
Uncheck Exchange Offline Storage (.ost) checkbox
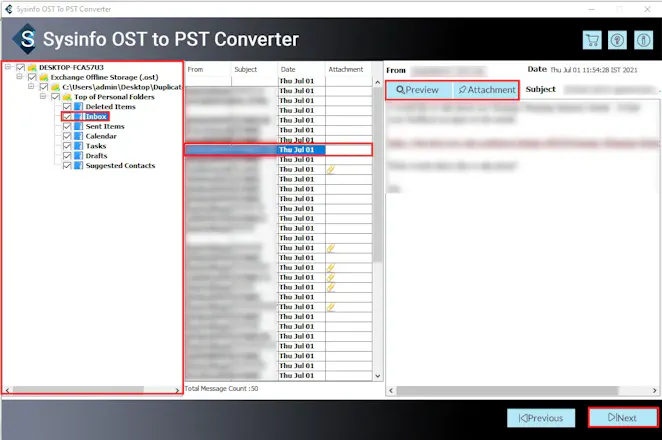(32, 77)
